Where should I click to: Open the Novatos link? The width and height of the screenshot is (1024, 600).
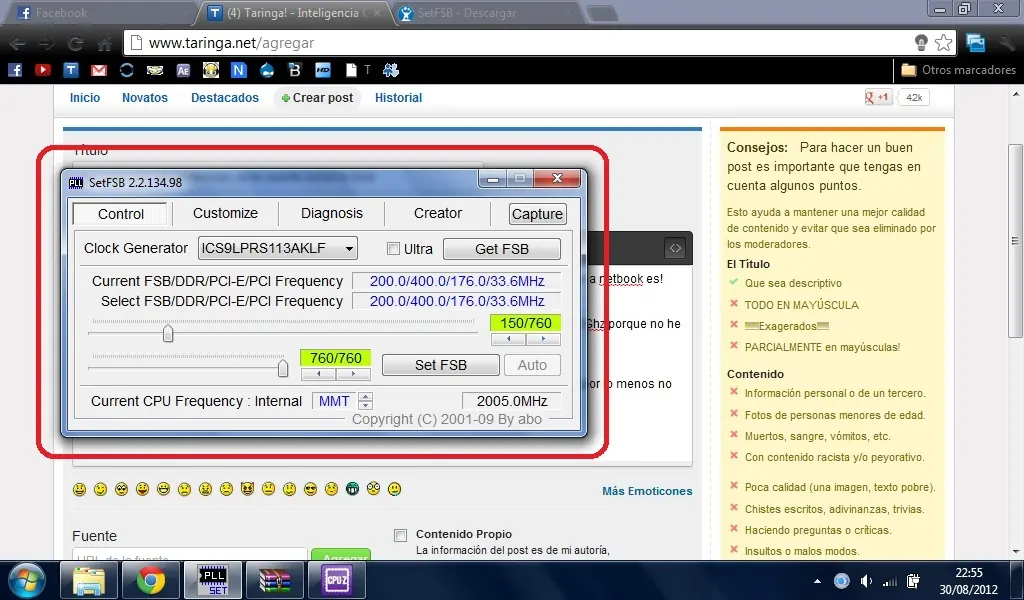145,98
